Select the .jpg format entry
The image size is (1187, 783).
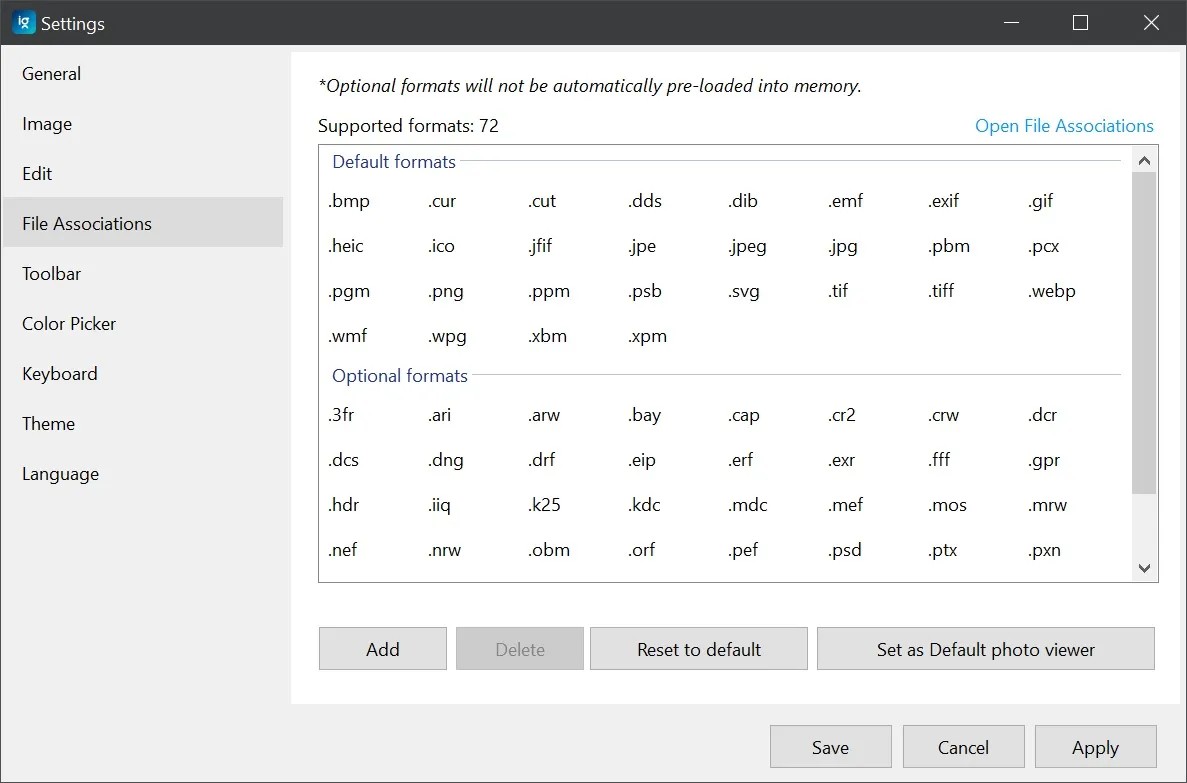[843, 246]
